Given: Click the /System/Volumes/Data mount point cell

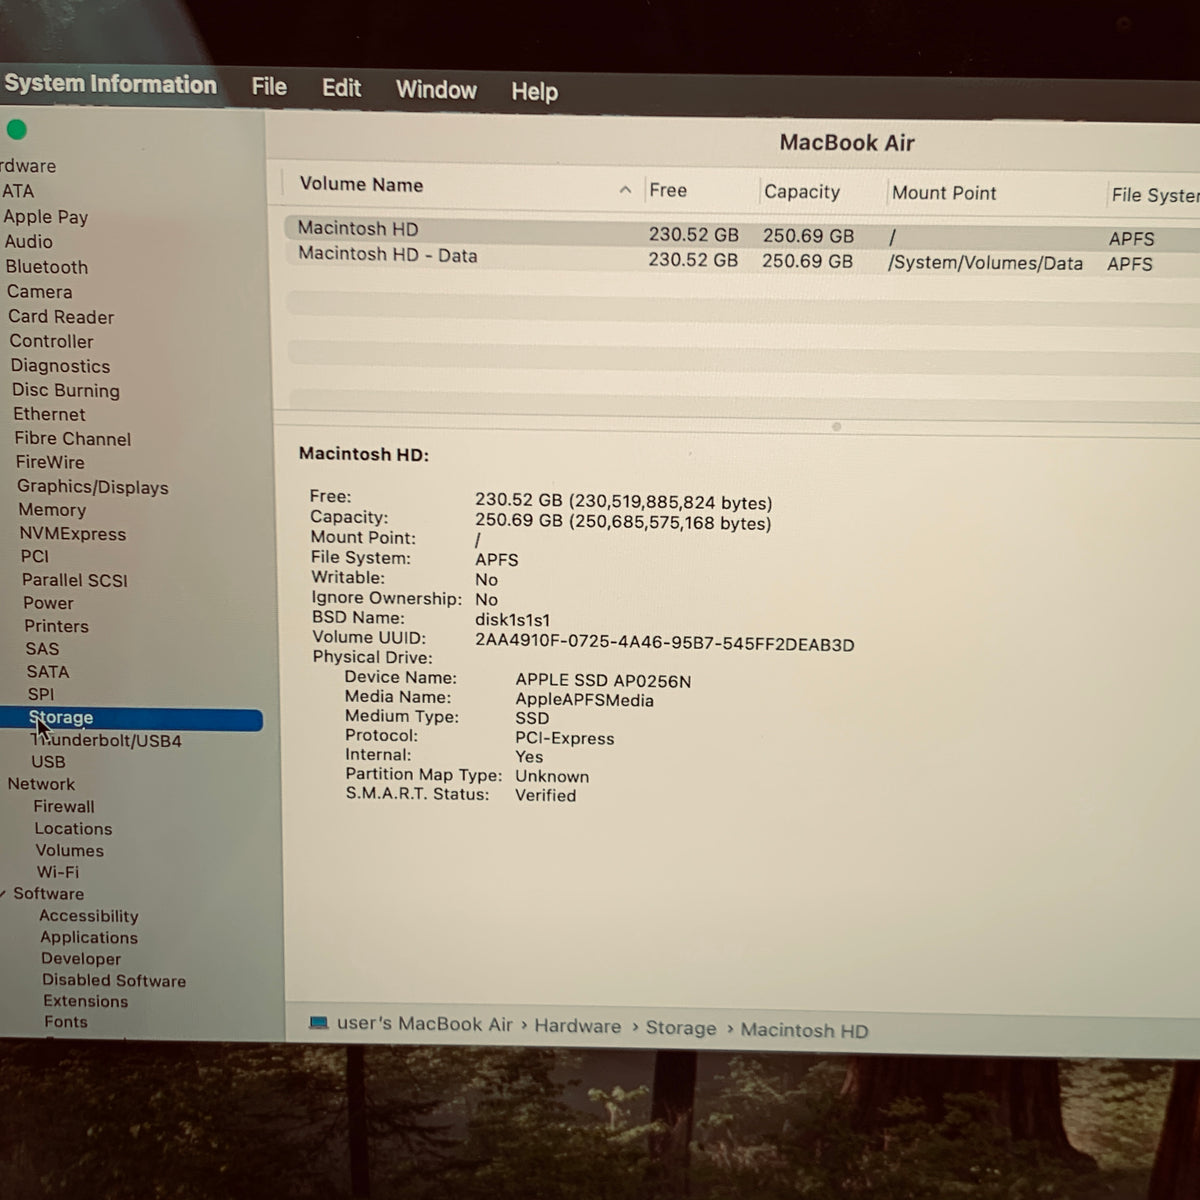Looking at the screenshot, I should click(985, 263).
